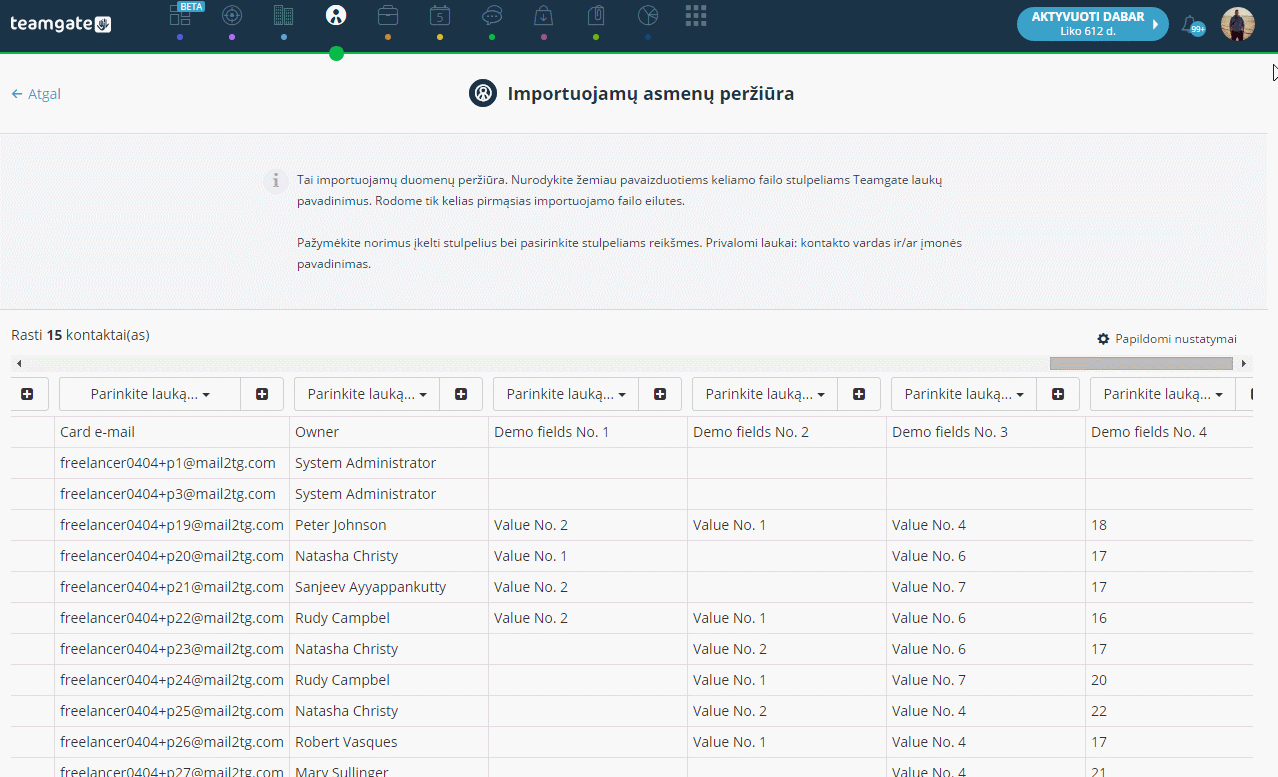The width and height of the screenshot is (1278, 777).
Task: Click the left arrow of the horizontal scrollbar
Action: click(x=19, y=364)
